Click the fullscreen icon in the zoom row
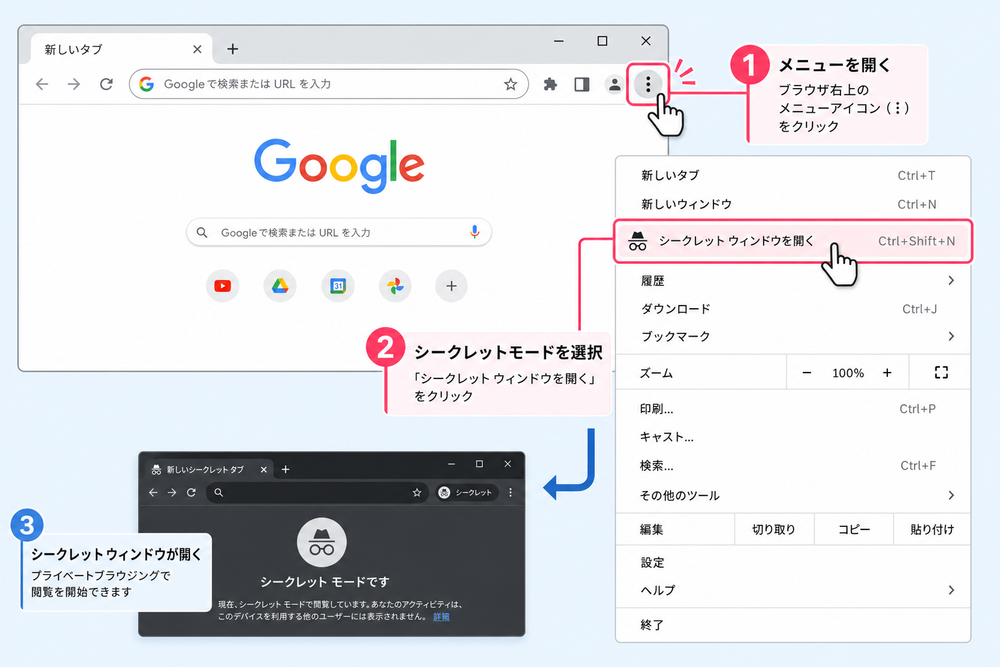 click(x=941, y=372)
